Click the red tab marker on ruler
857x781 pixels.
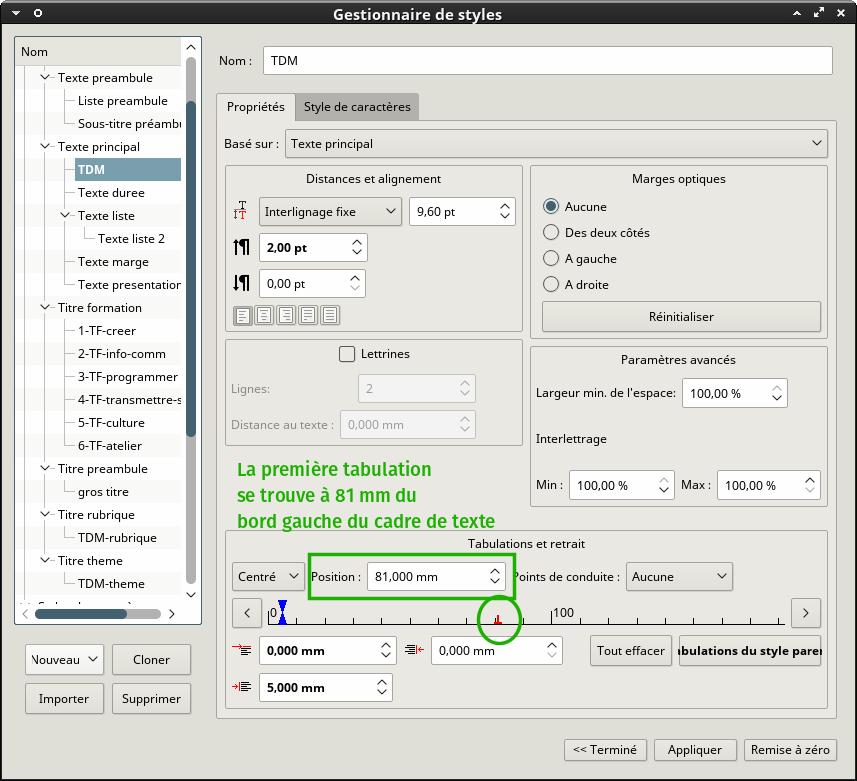(498, 620)
